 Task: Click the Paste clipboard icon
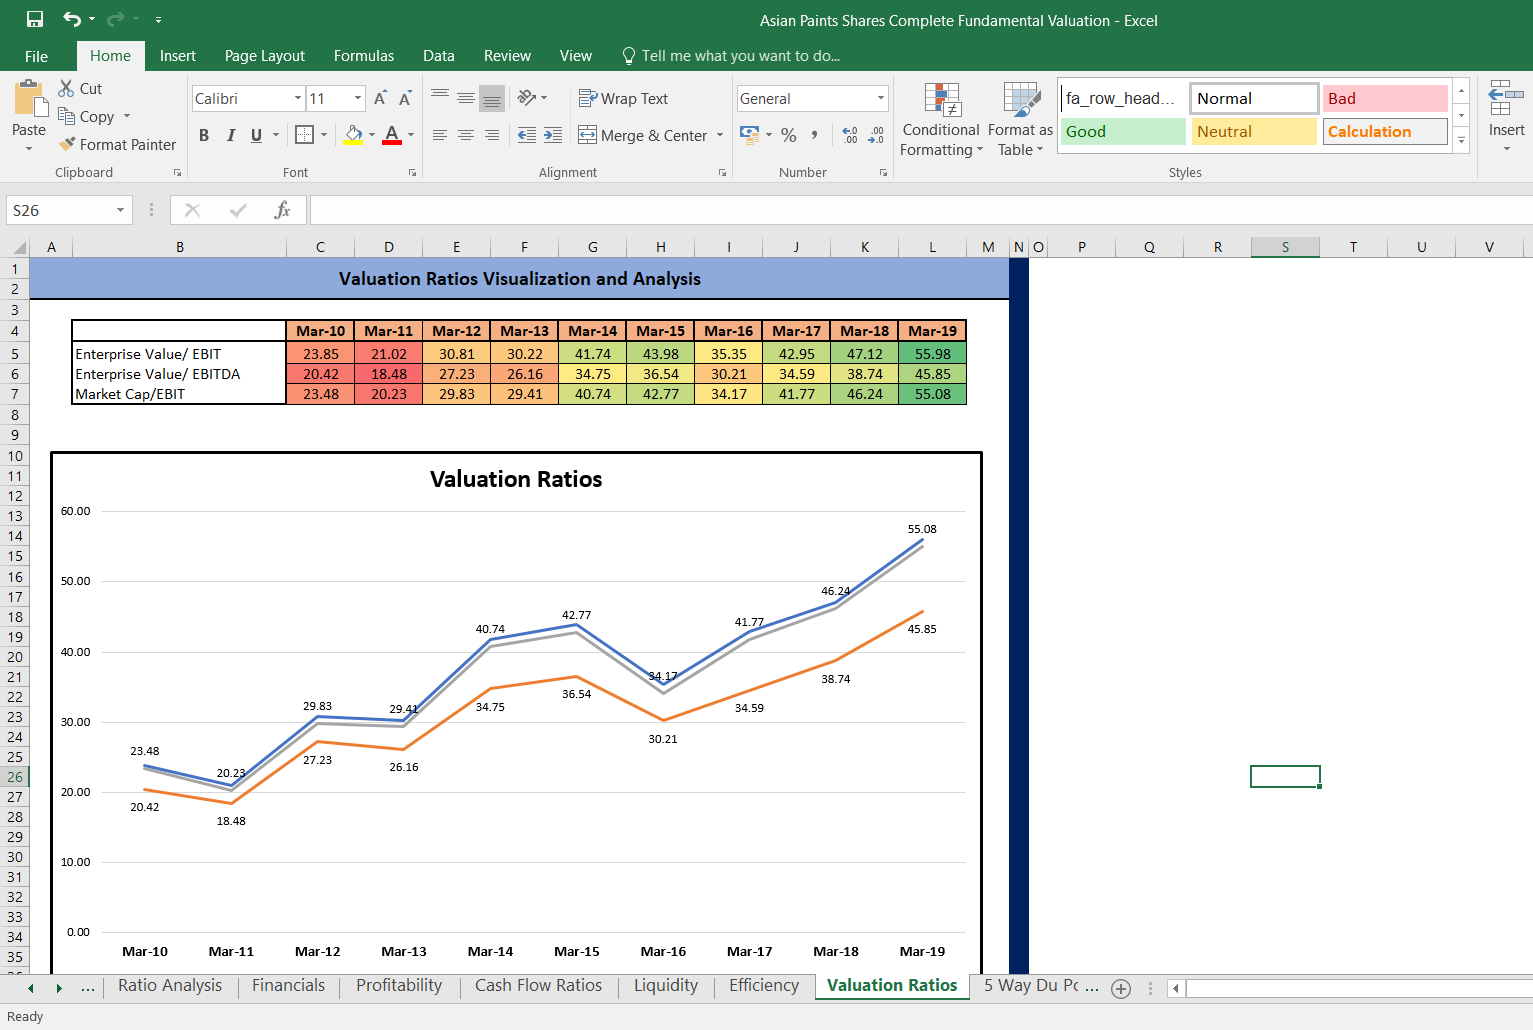[x=29, y=100]
